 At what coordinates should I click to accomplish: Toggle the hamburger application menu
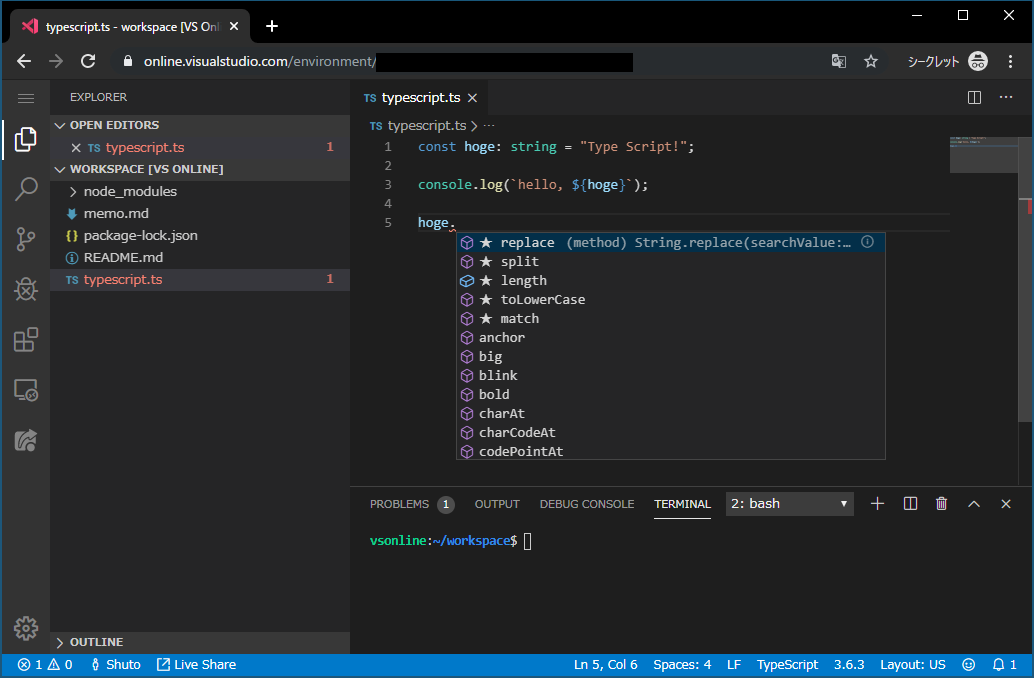click(26, 98)
